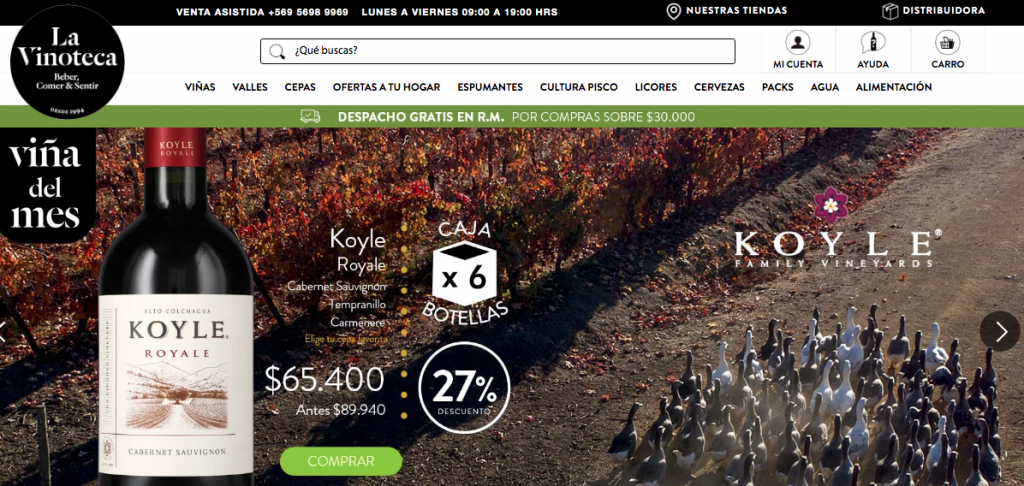The width and height of the screenshot is (1024, 486).
Task: Click the search magnifier icon
Action: pyautogui.click(x=278, y=52)
